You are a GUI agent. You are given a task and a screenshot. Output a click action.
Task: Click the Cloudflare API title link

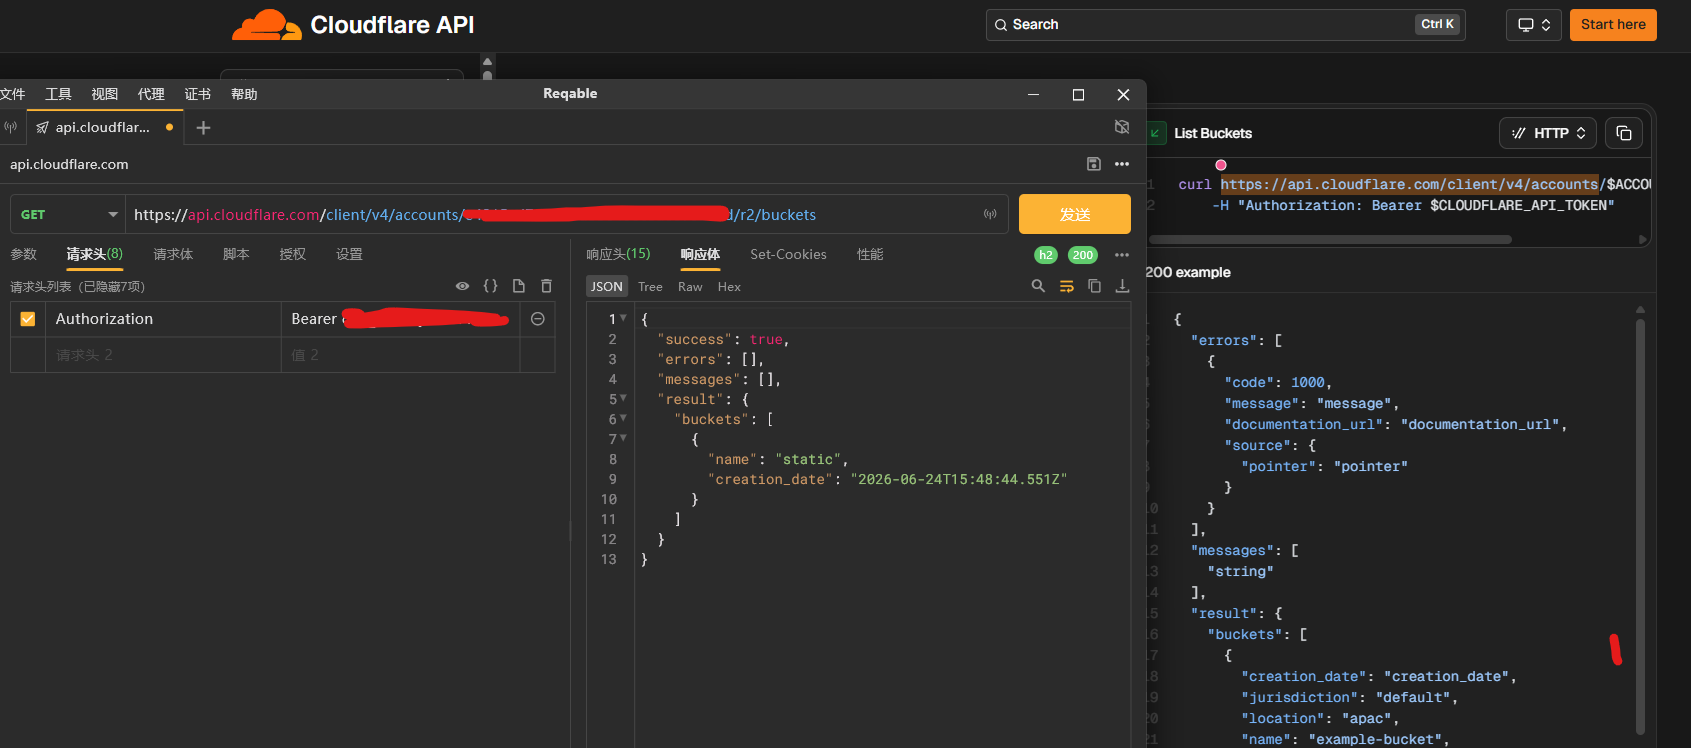pos(392,25)
